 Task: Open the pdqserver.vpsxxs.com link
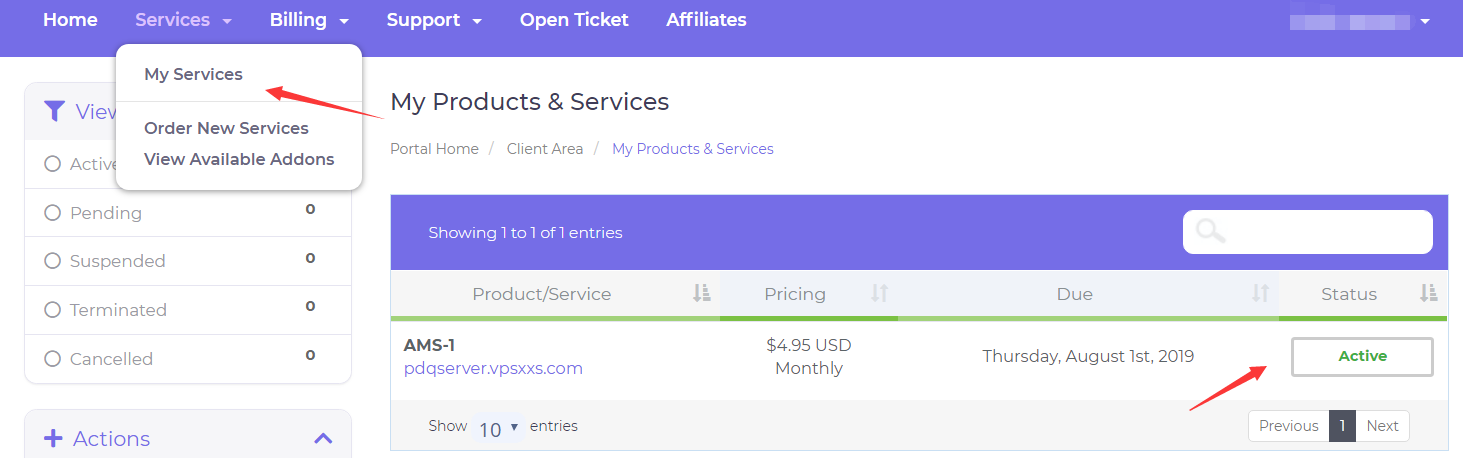(x=493, y=368)
